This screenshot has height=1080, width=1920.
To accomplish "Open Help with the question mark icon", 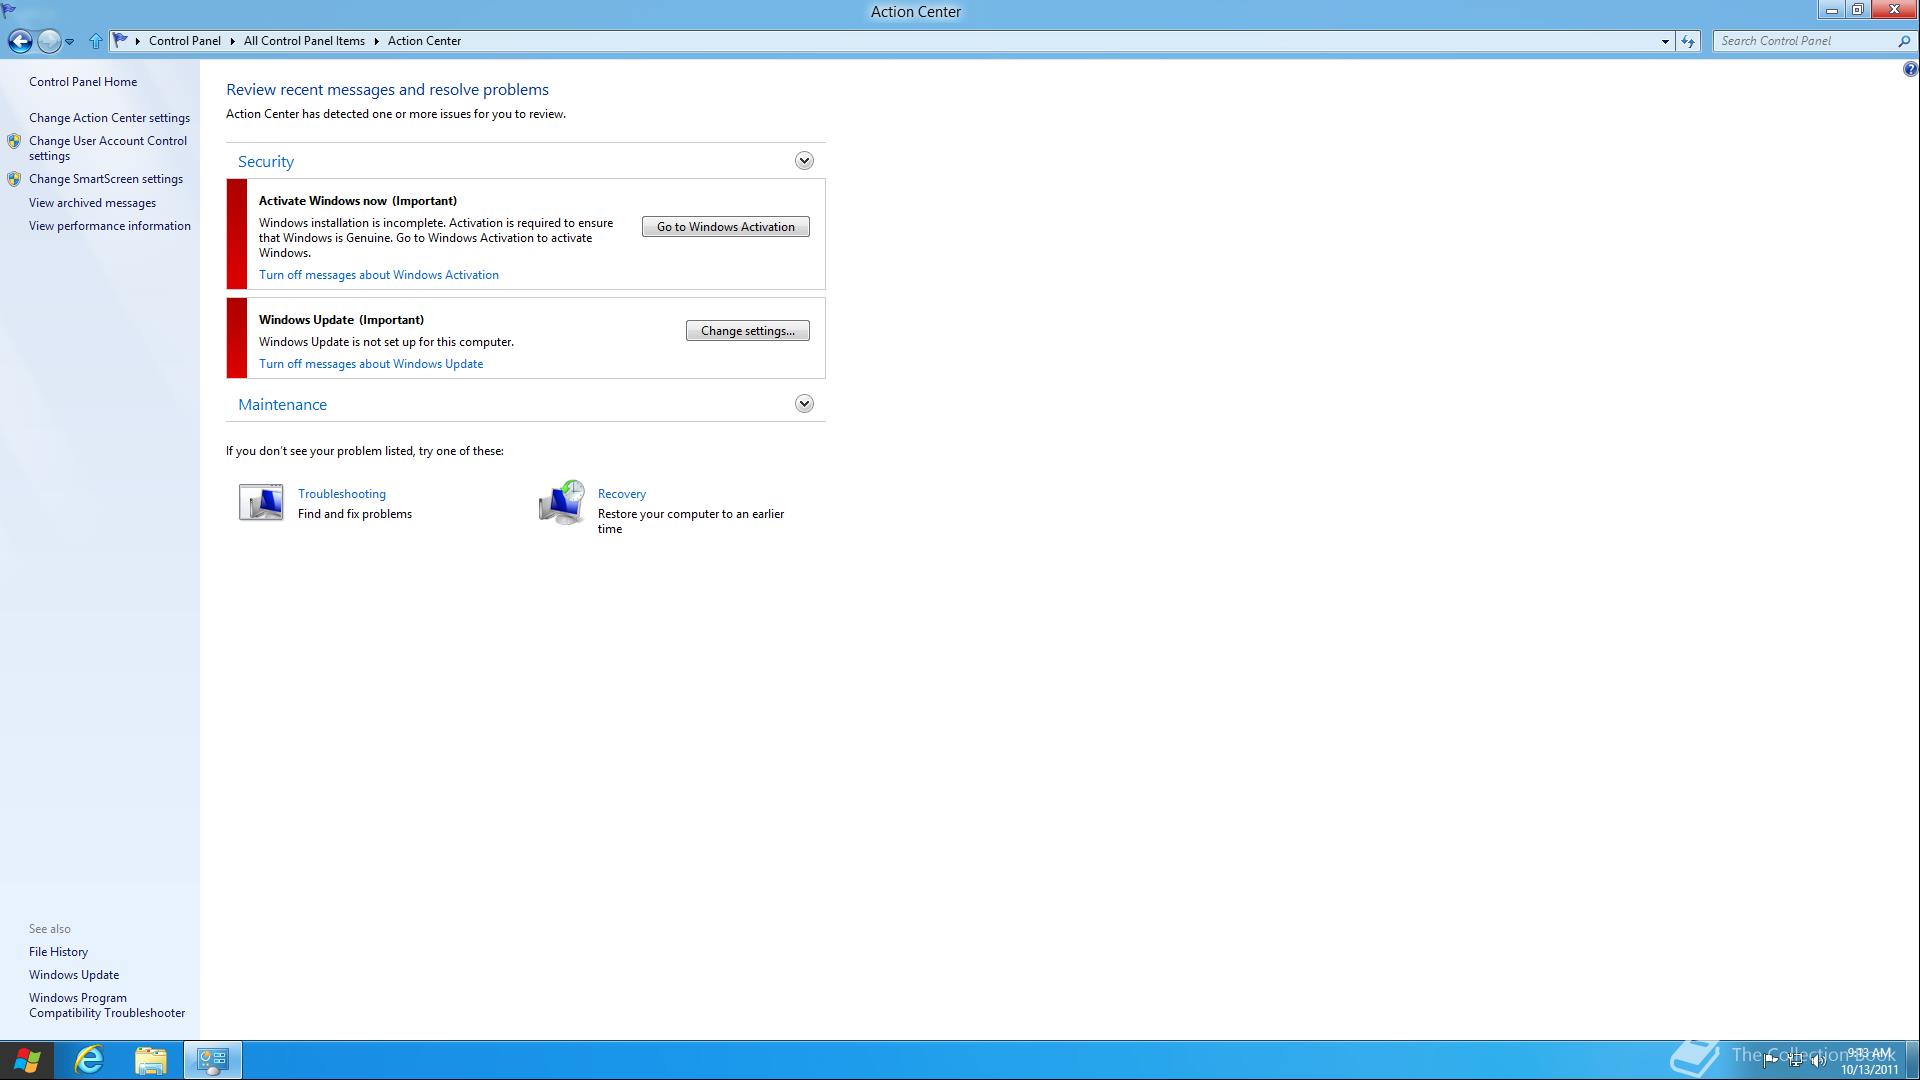I will pyautogui.click(x=1910, y=69).
